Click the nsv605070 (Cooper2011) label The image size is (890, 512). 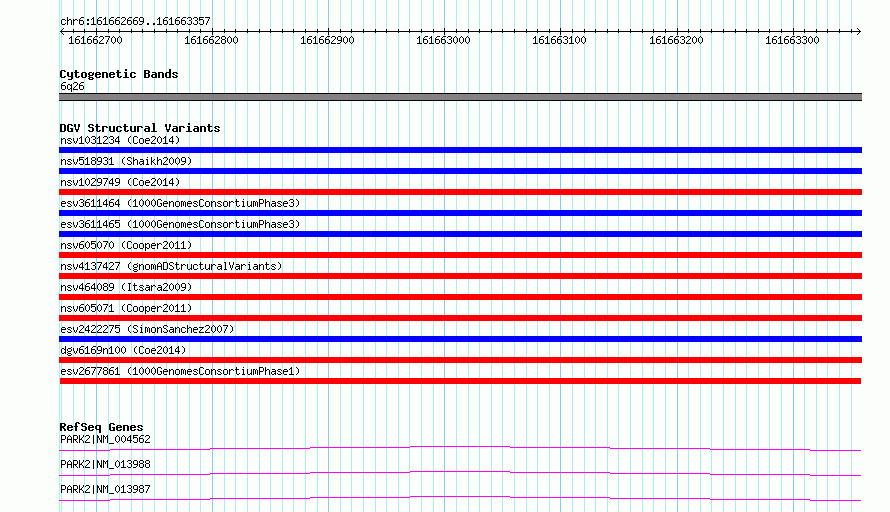pyautogui.click(x=126, y=245)
